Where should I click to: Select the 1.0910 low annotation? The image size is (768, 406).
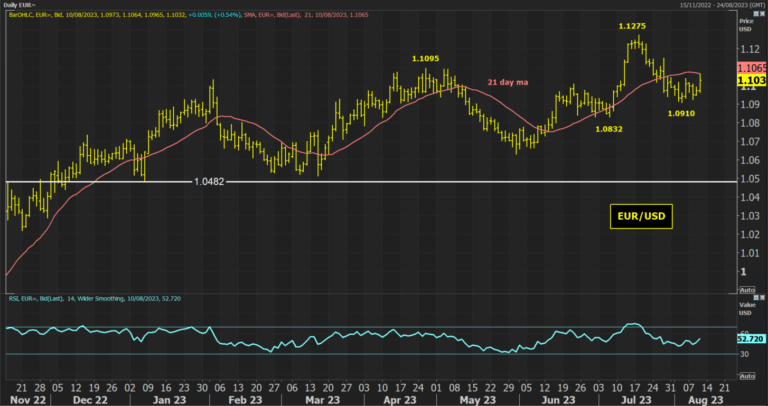(681, 114)
